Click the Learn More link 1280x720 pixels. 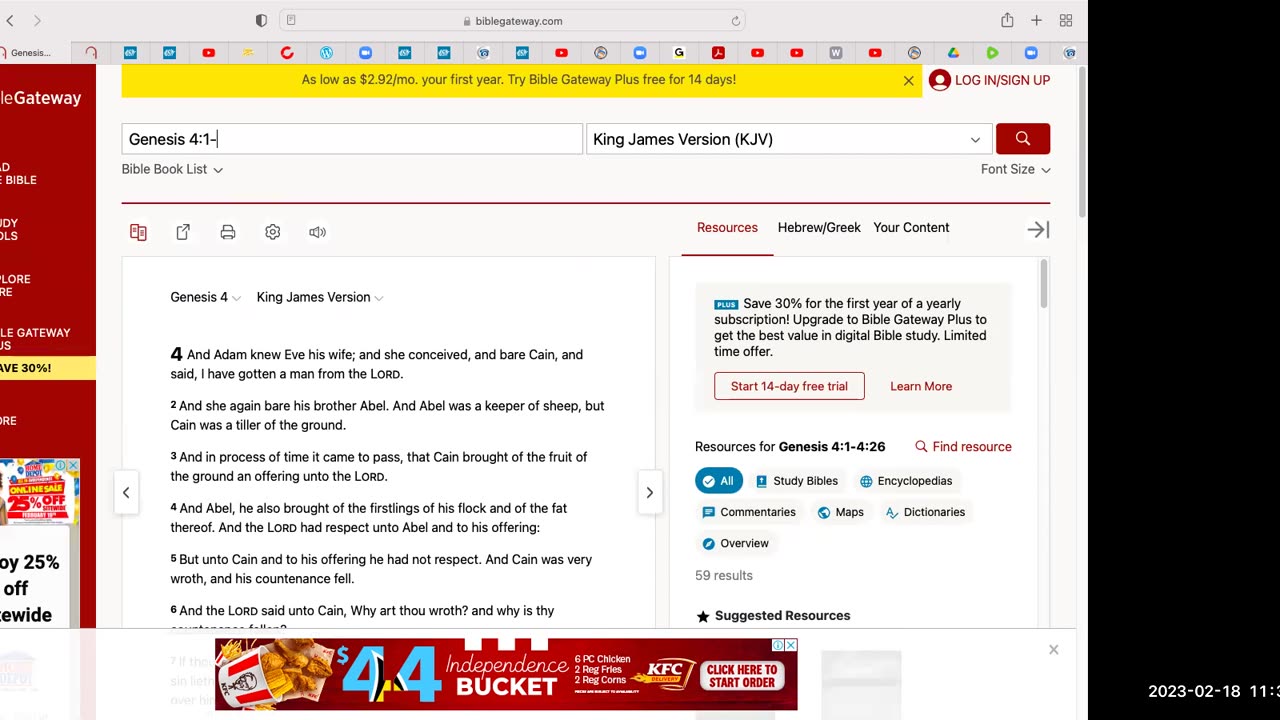(x=921, y=386)
